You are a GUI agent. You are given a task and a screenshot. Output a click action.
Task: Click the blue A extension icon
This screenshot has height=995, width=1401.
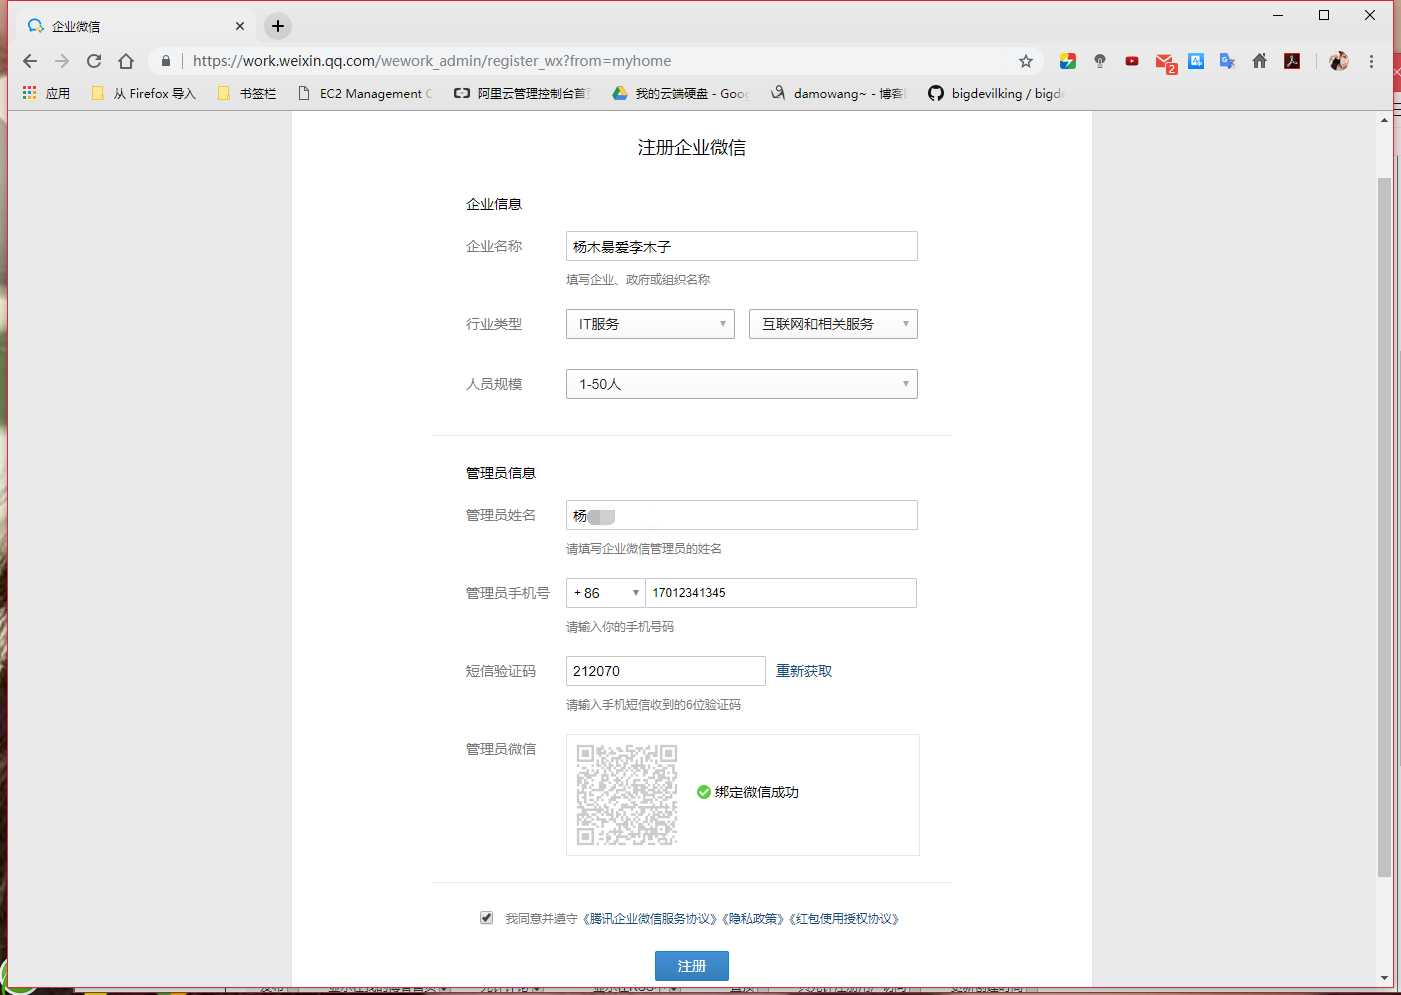(1196, 61)
